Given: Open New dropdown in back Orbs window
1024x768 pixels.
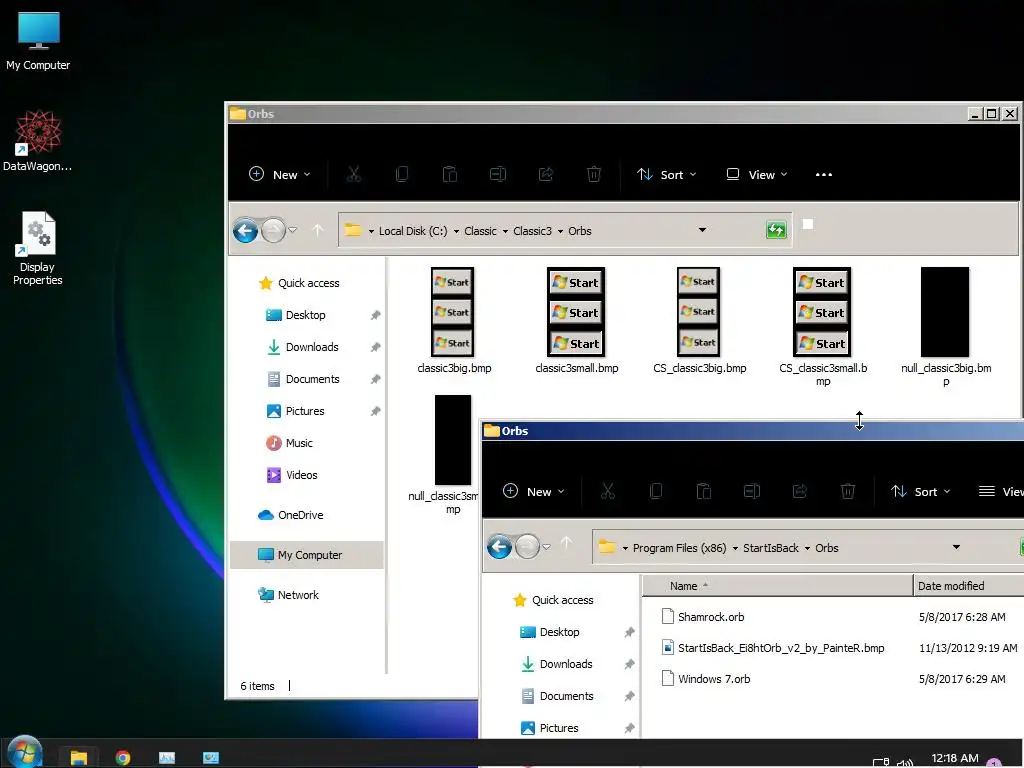Looking at the screenshot, I should click(280, 174).
